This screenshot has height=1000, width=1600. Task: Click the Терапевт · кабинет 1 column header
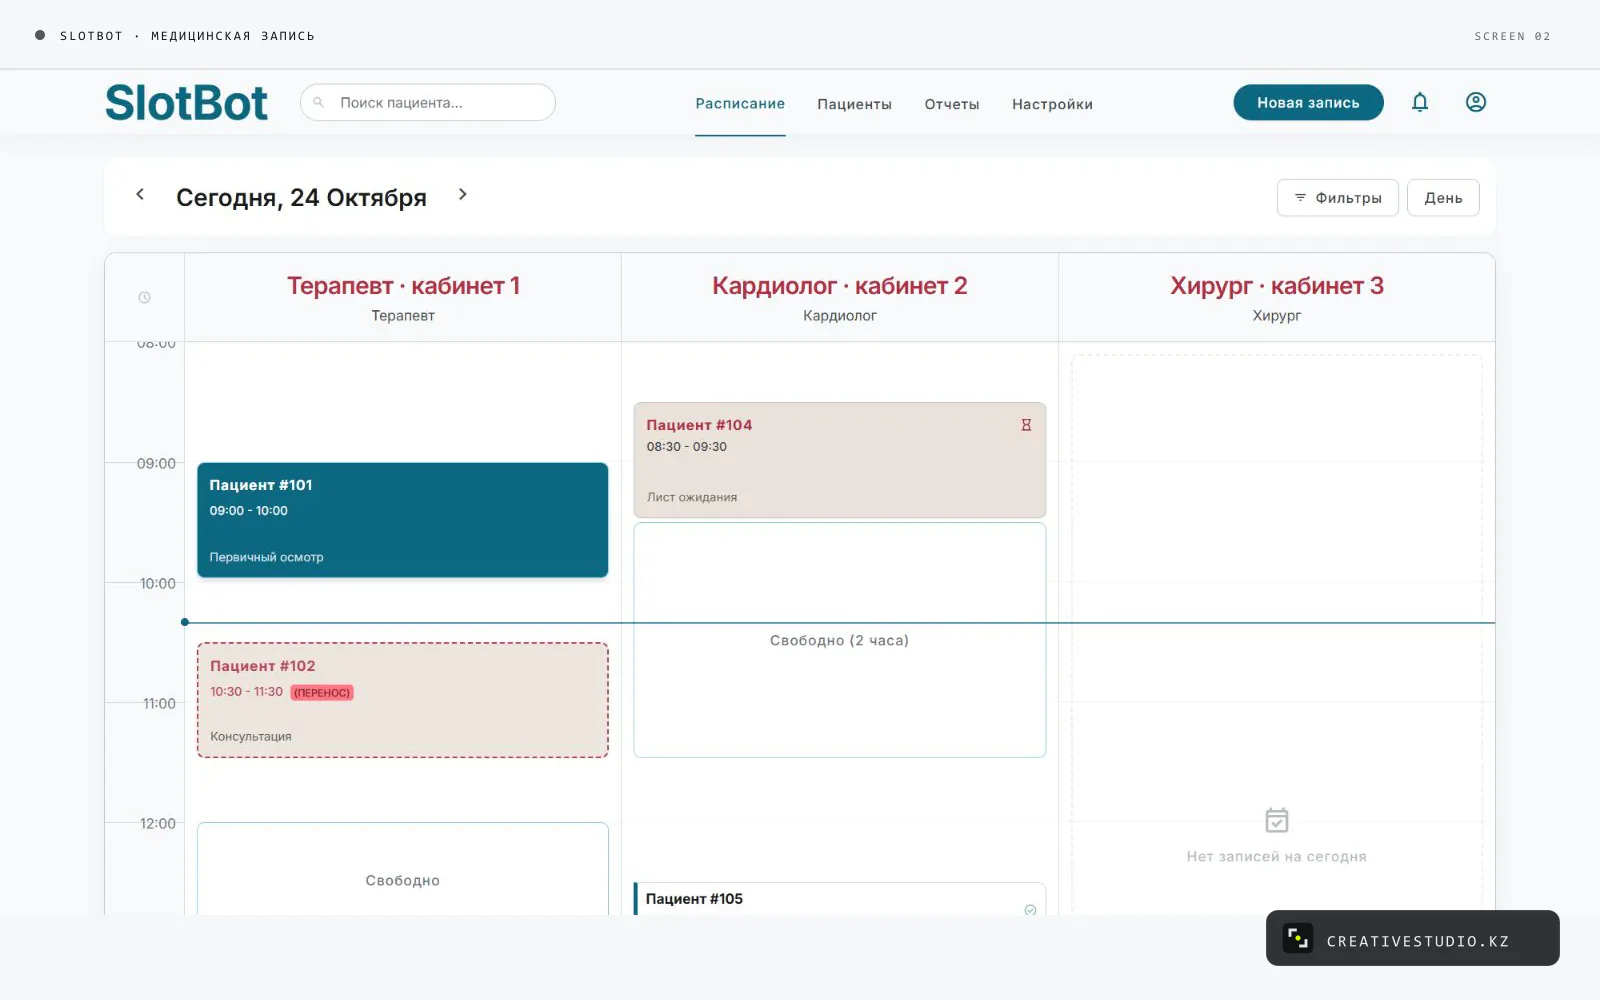click(403, 297)
